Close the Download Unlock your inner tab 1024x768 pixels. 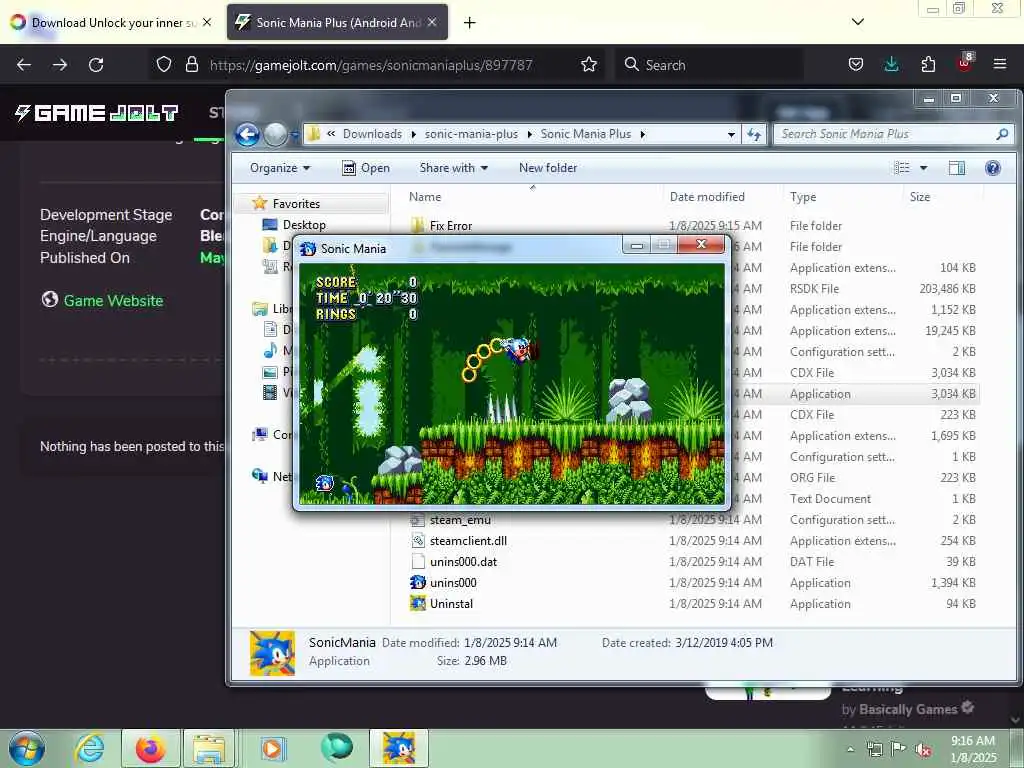pyautogui.click(x=207, y=22)
